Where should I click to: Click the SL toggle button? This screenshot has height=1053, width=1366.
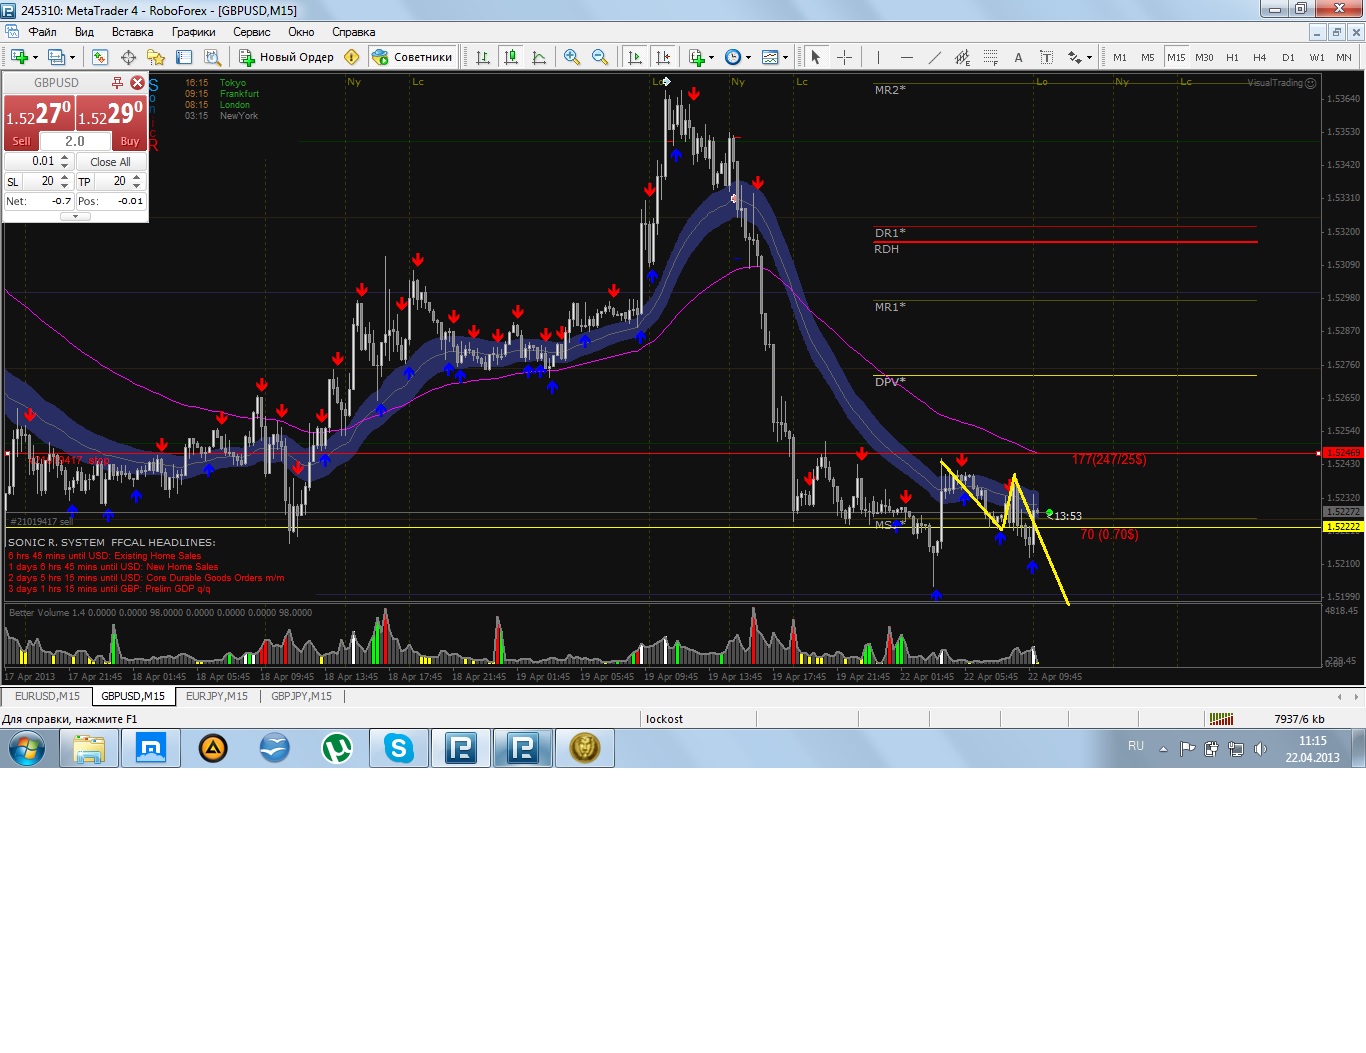point(13,182)
